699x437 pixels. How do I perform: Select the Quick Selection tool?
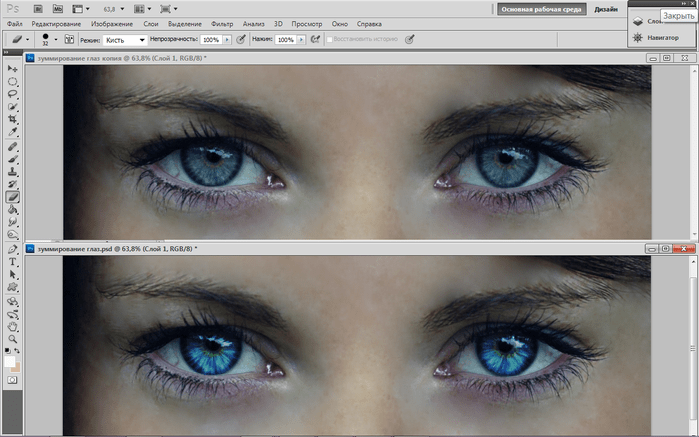point(12,107)
